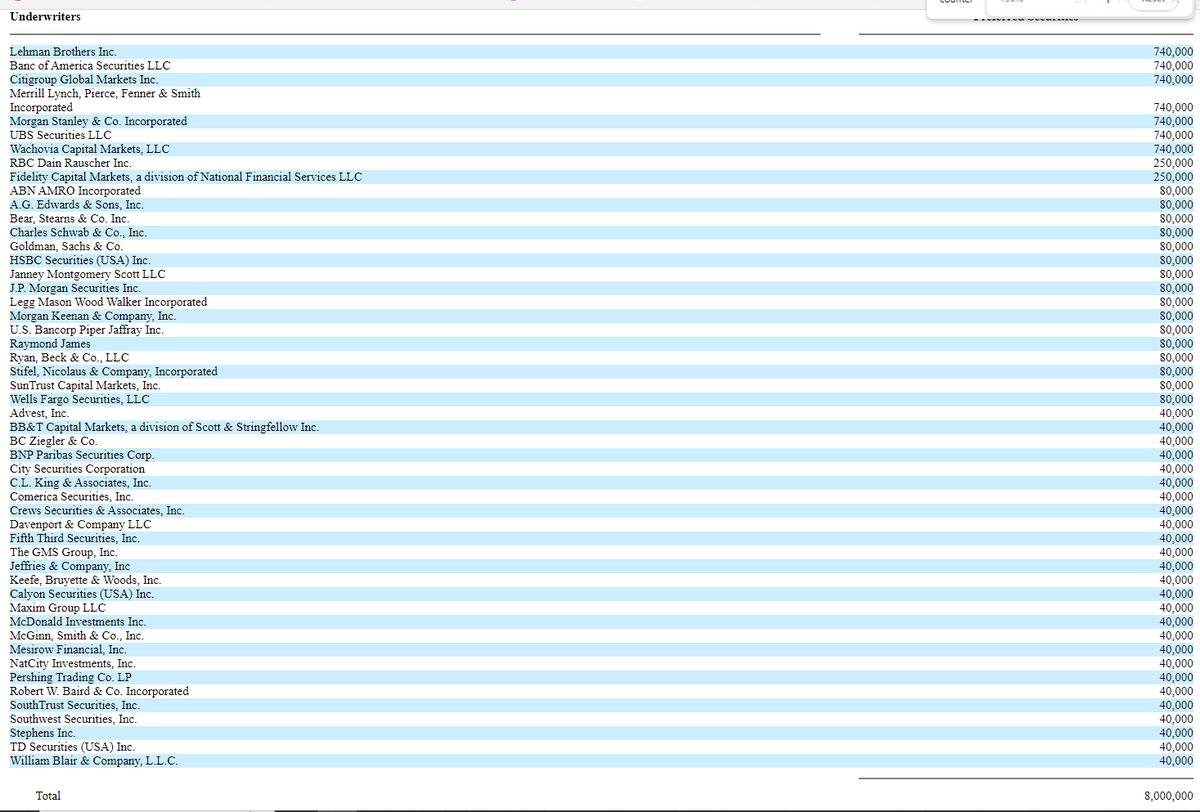Image resolution: width=1200 pixels, height=812 pixels.
Task: Click the 'Total' row label
Action: [x=48, y=796]
